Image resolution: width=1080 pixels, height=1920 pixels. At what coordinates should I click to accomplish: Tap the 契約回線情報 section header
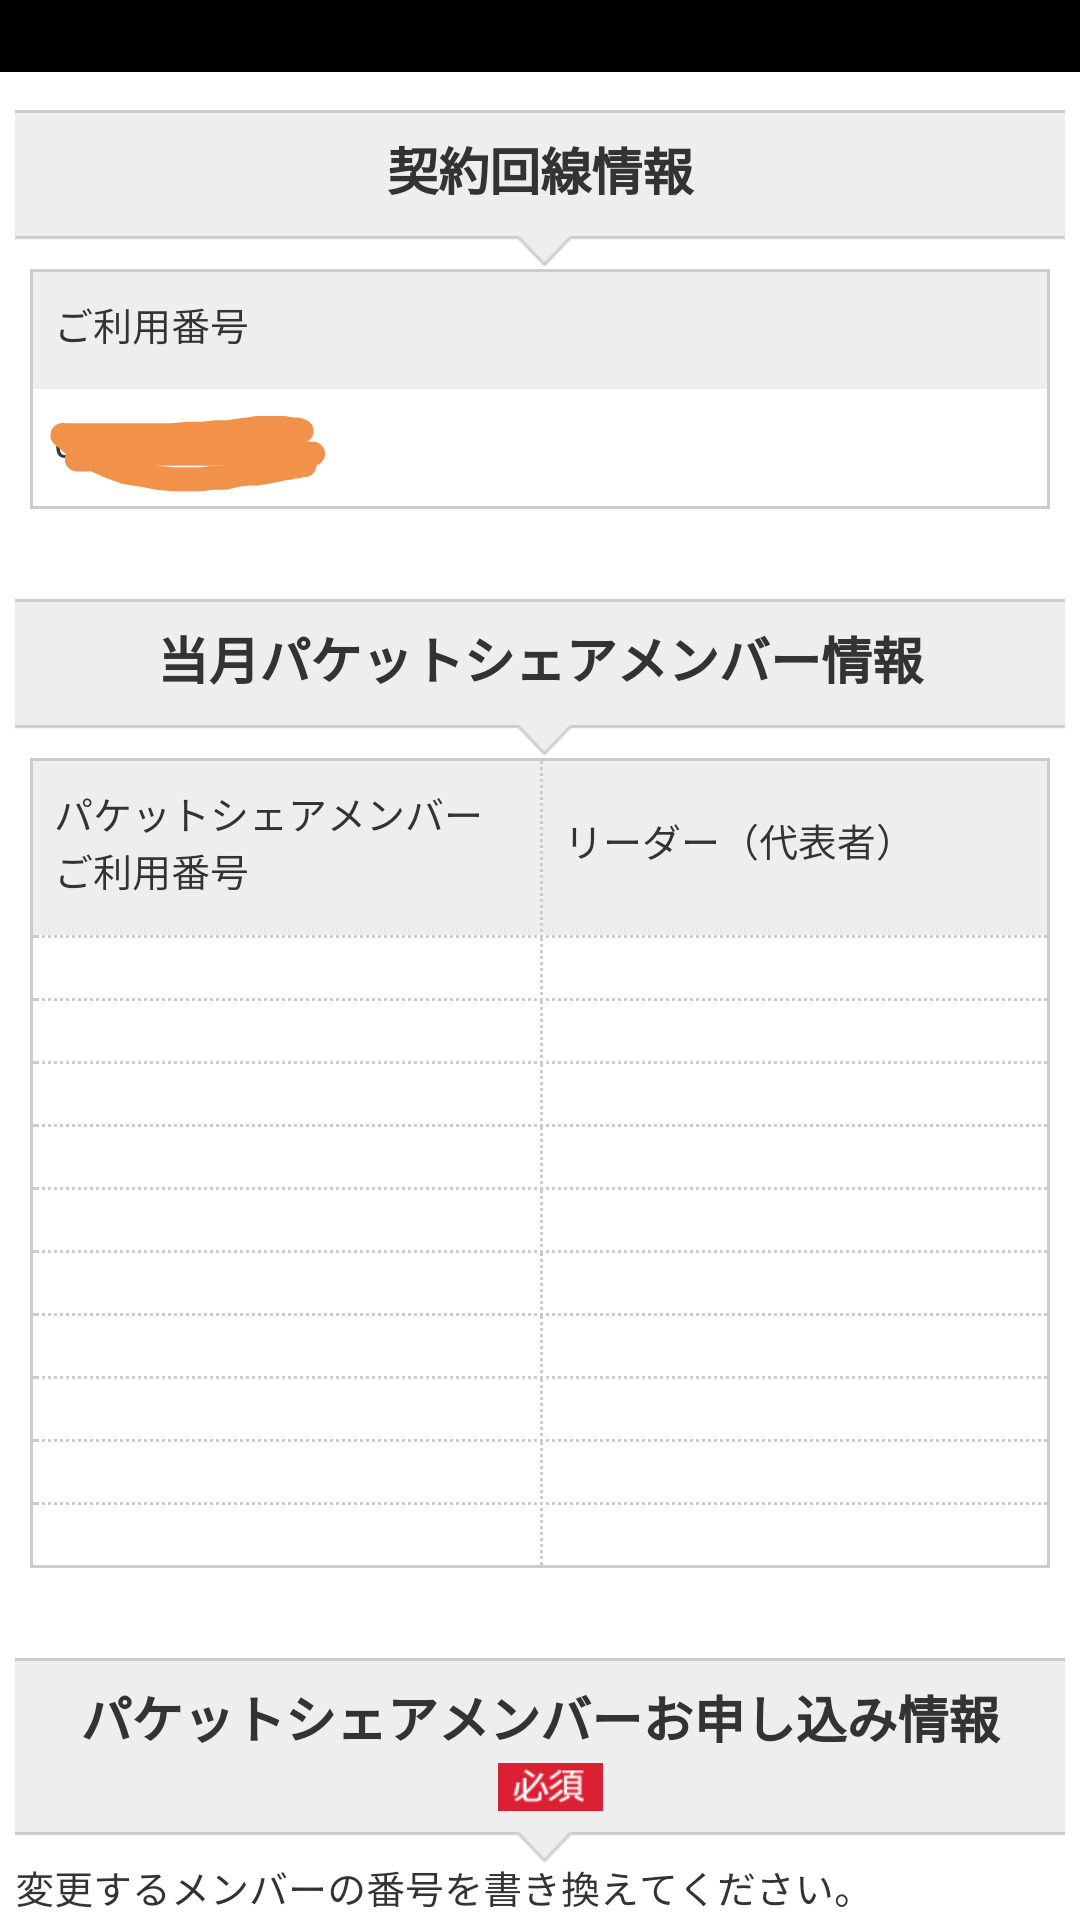point(540,173)
